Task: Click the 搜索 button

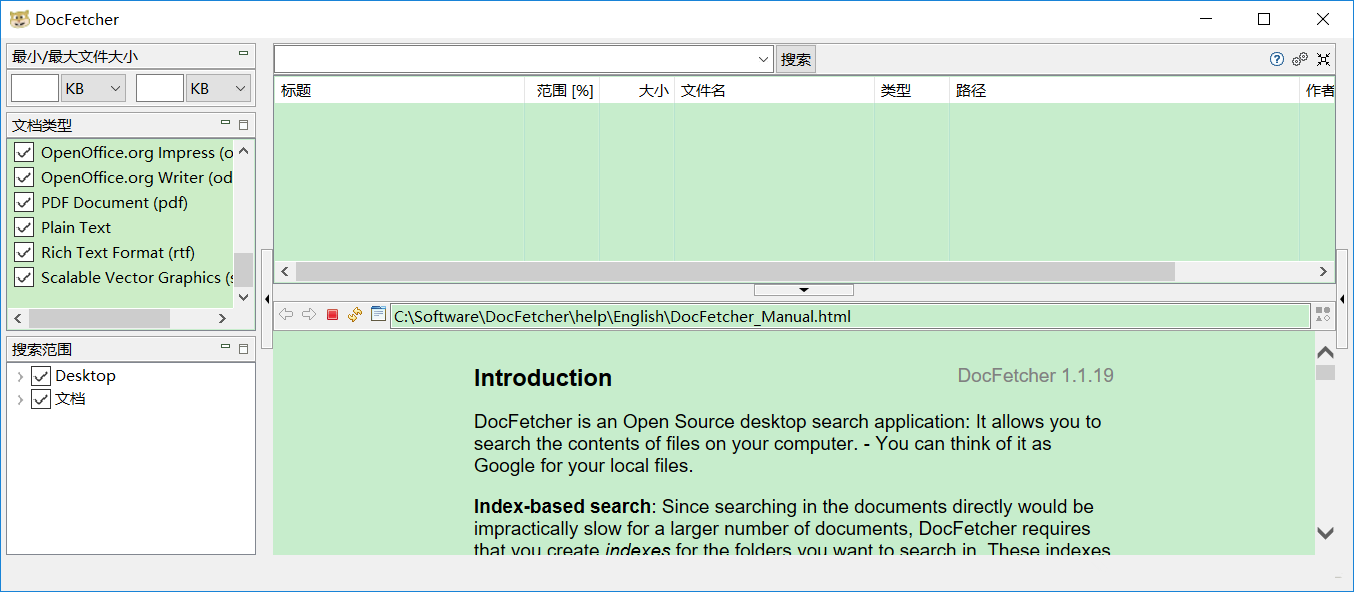Action: [x=796, y=59]
